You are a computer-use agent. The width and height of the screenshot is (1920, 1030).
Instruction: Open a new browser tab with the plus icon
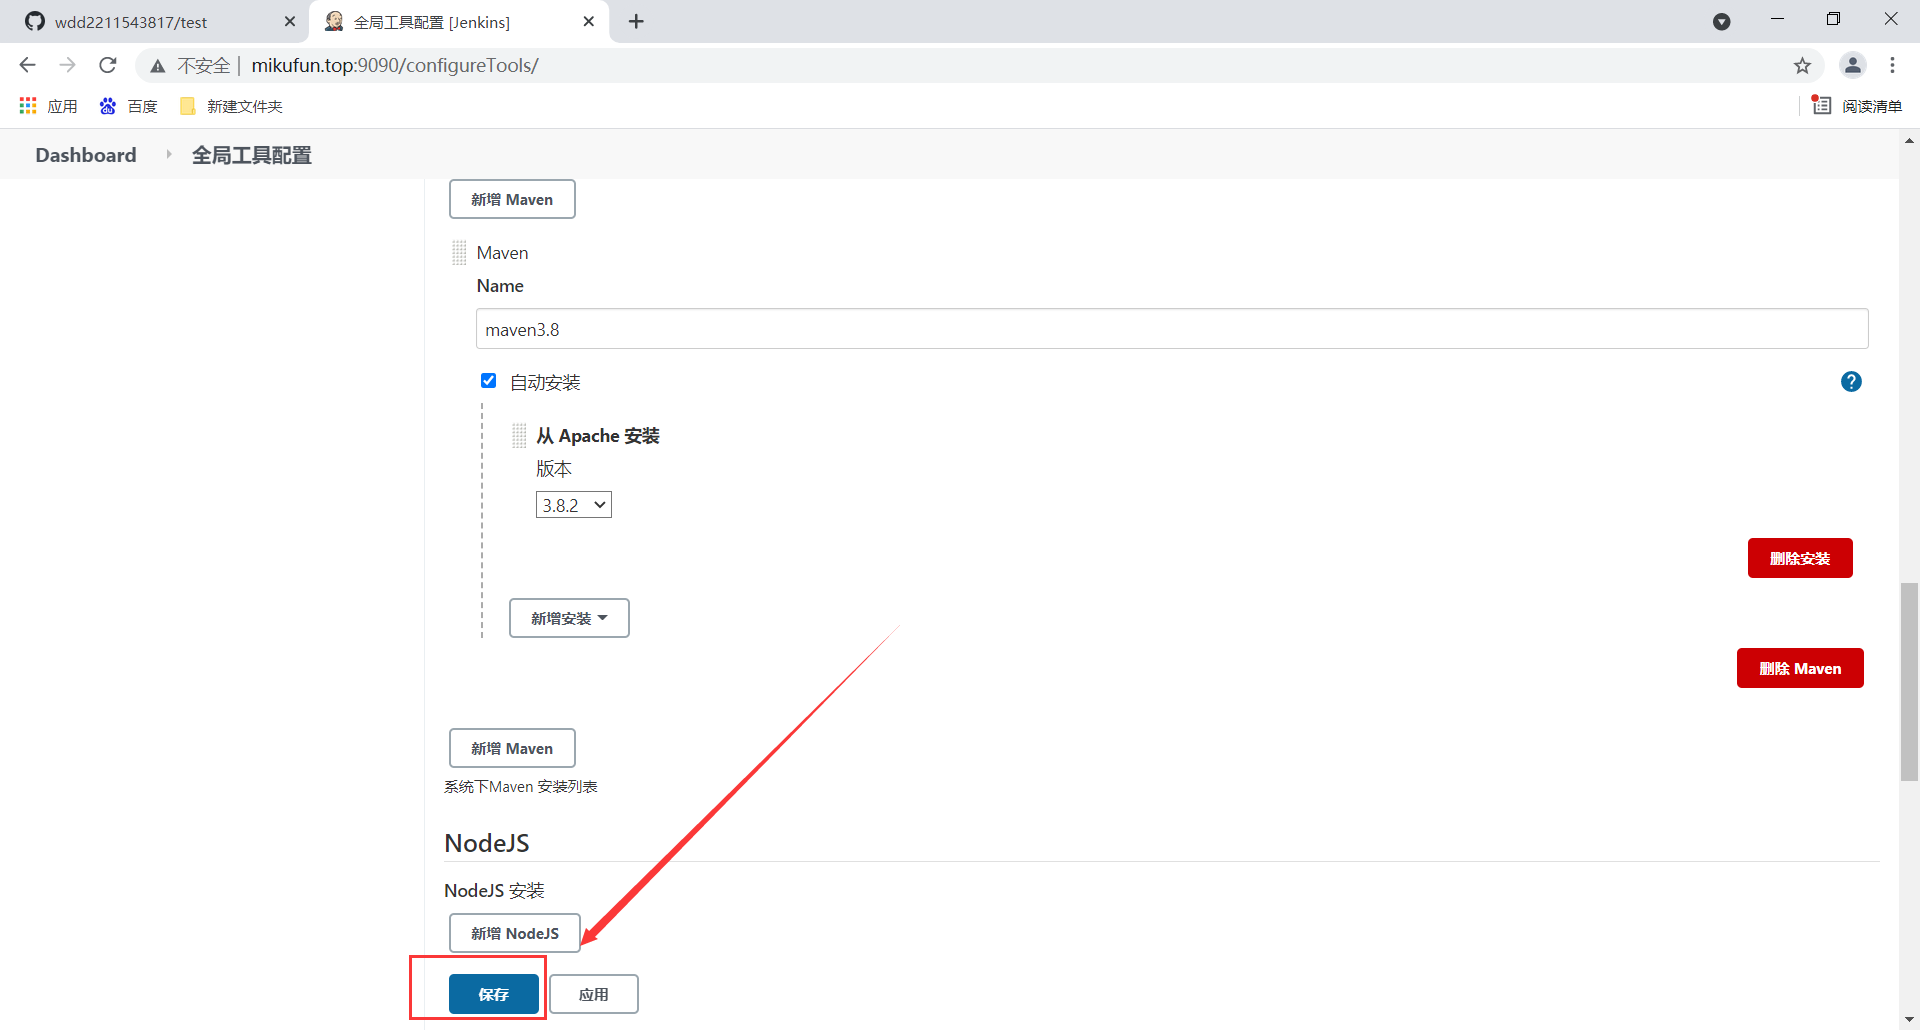(x=636, y=21)
